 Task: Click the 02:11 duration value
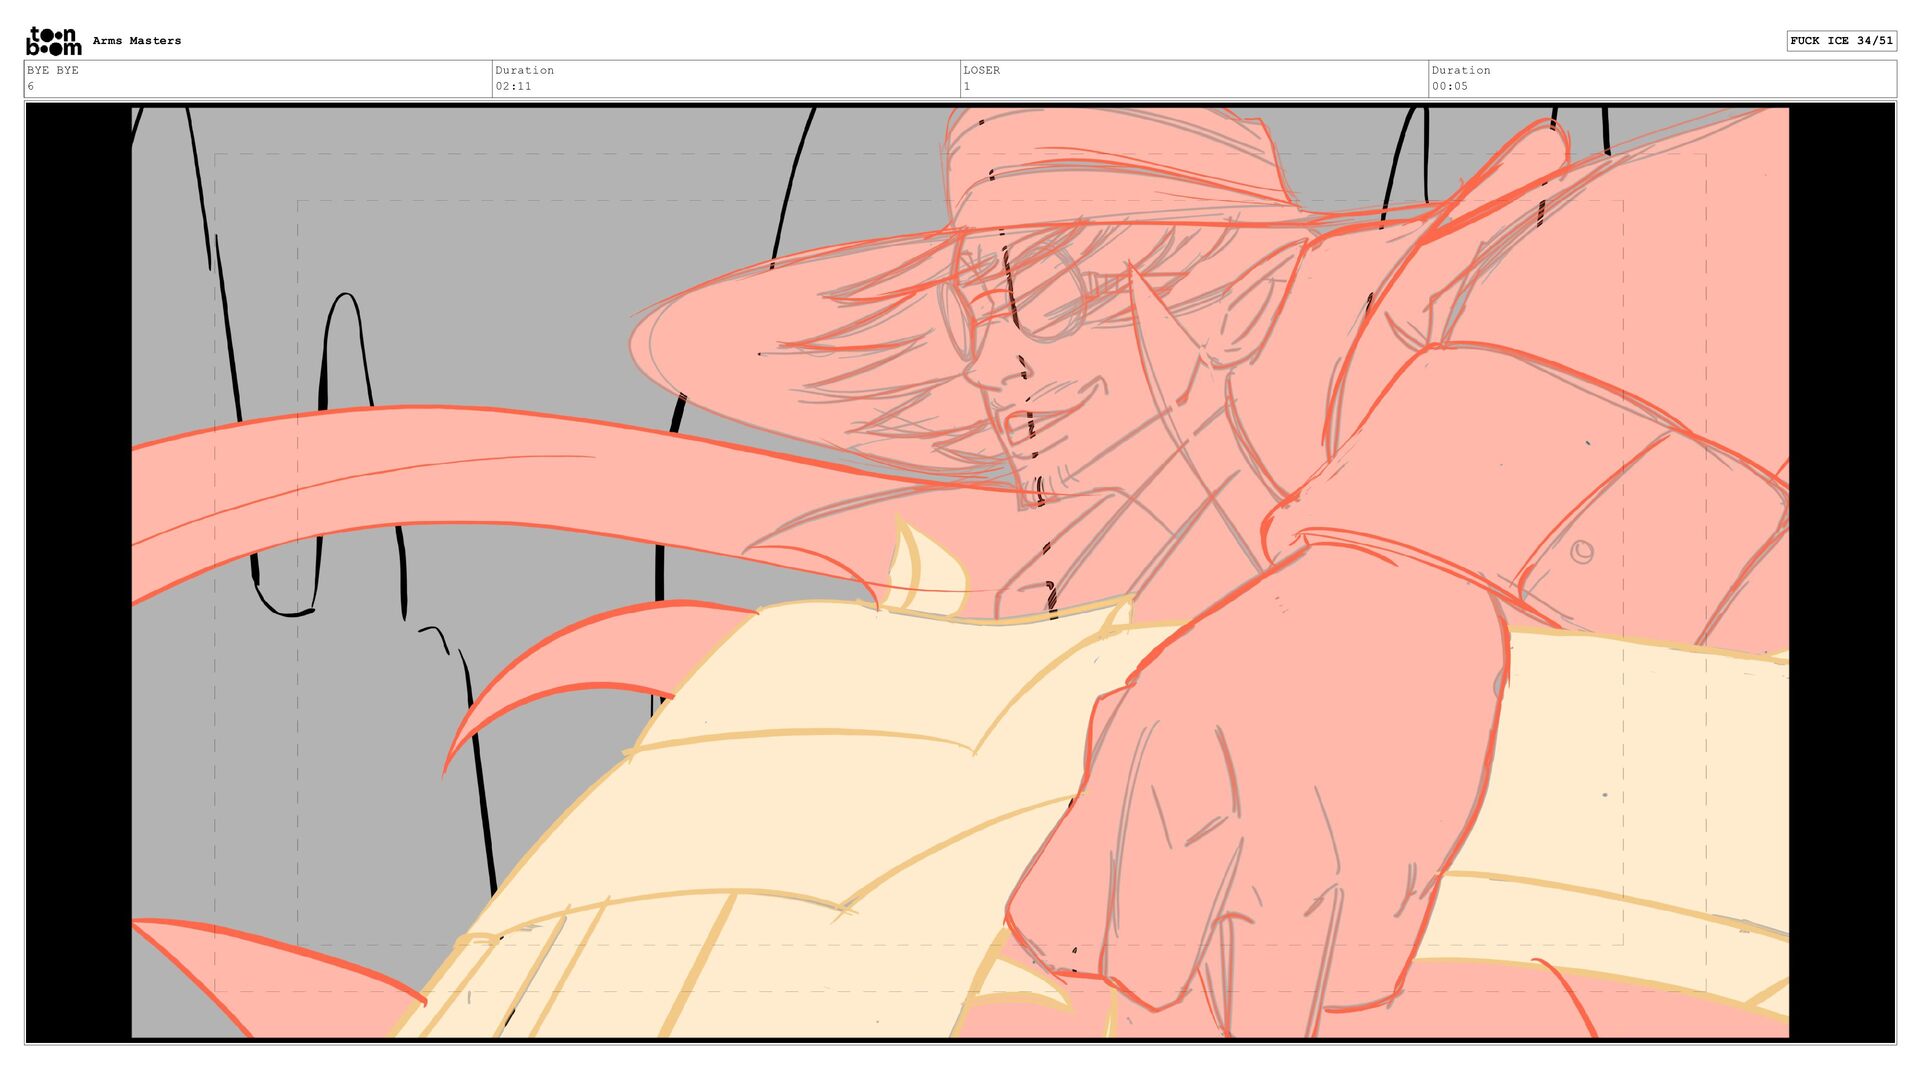pos(513,86)
